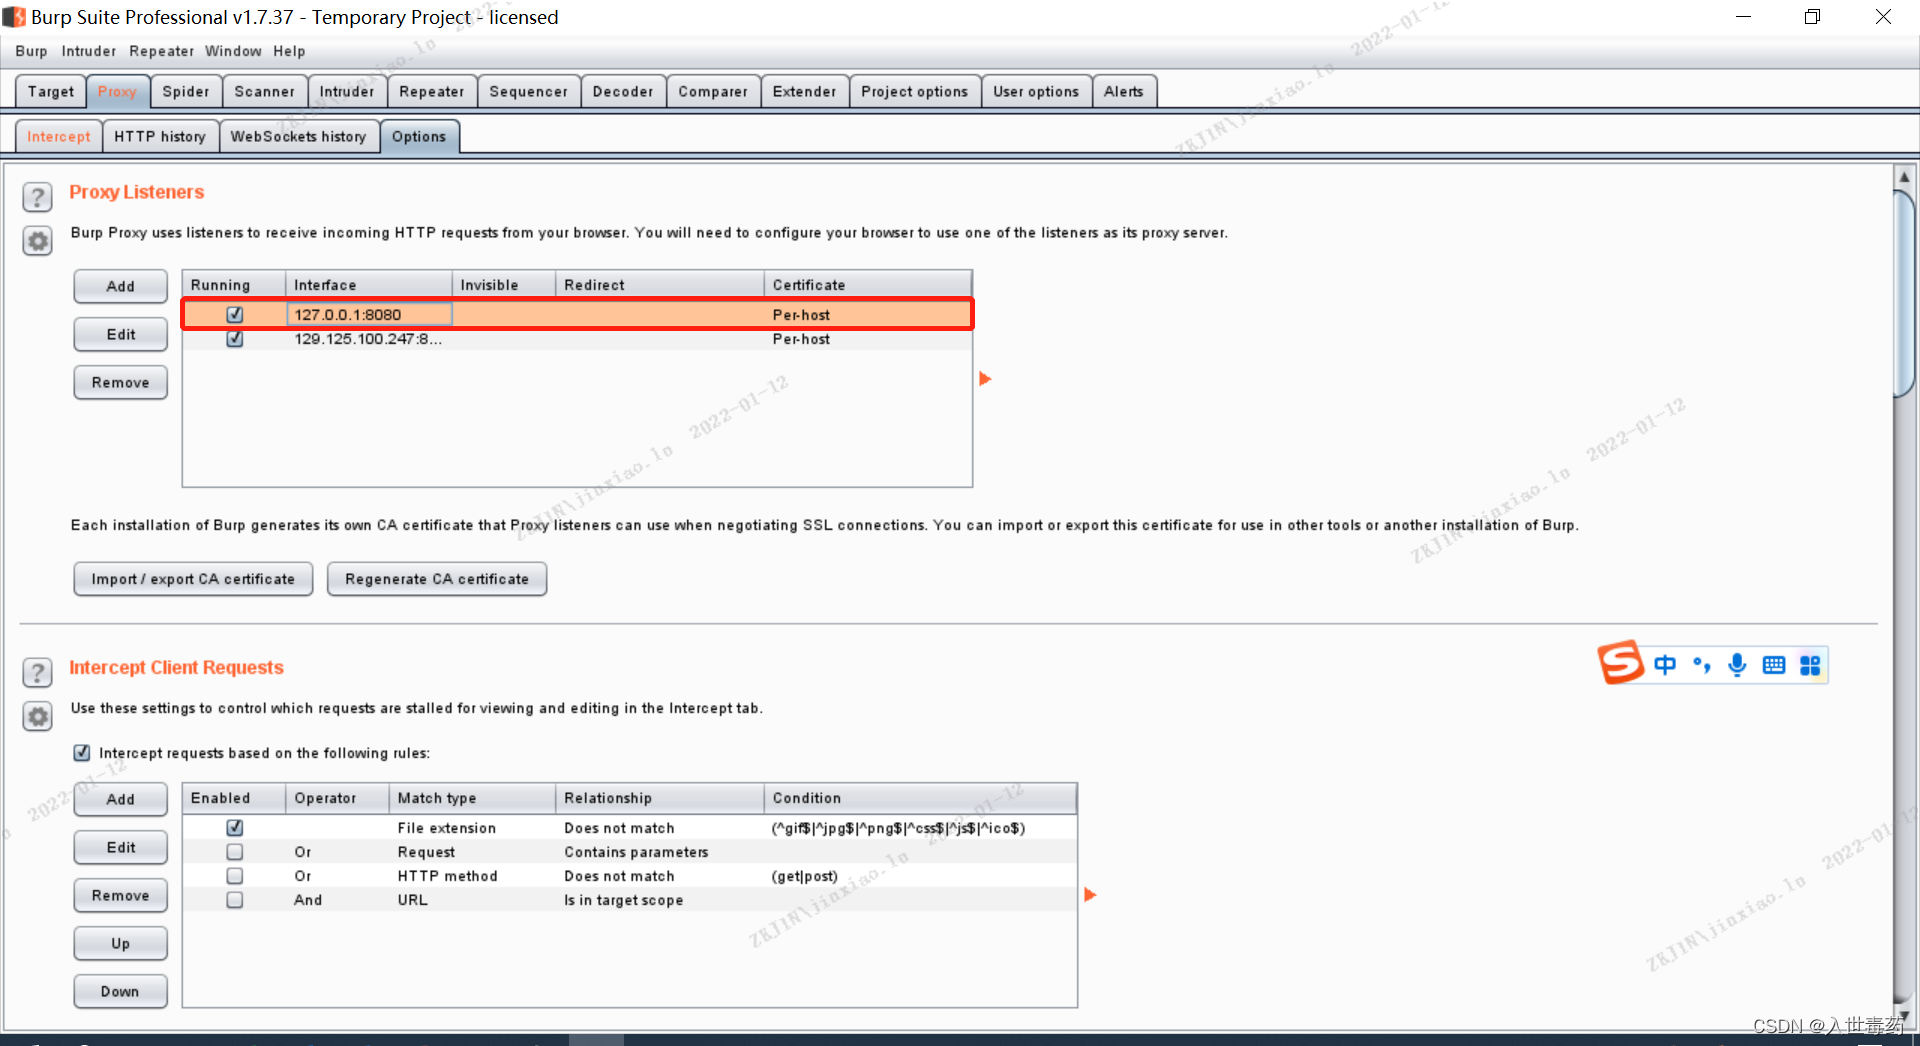Switch to Spider tab
1920x1046 pixels.
pos(186,91)
